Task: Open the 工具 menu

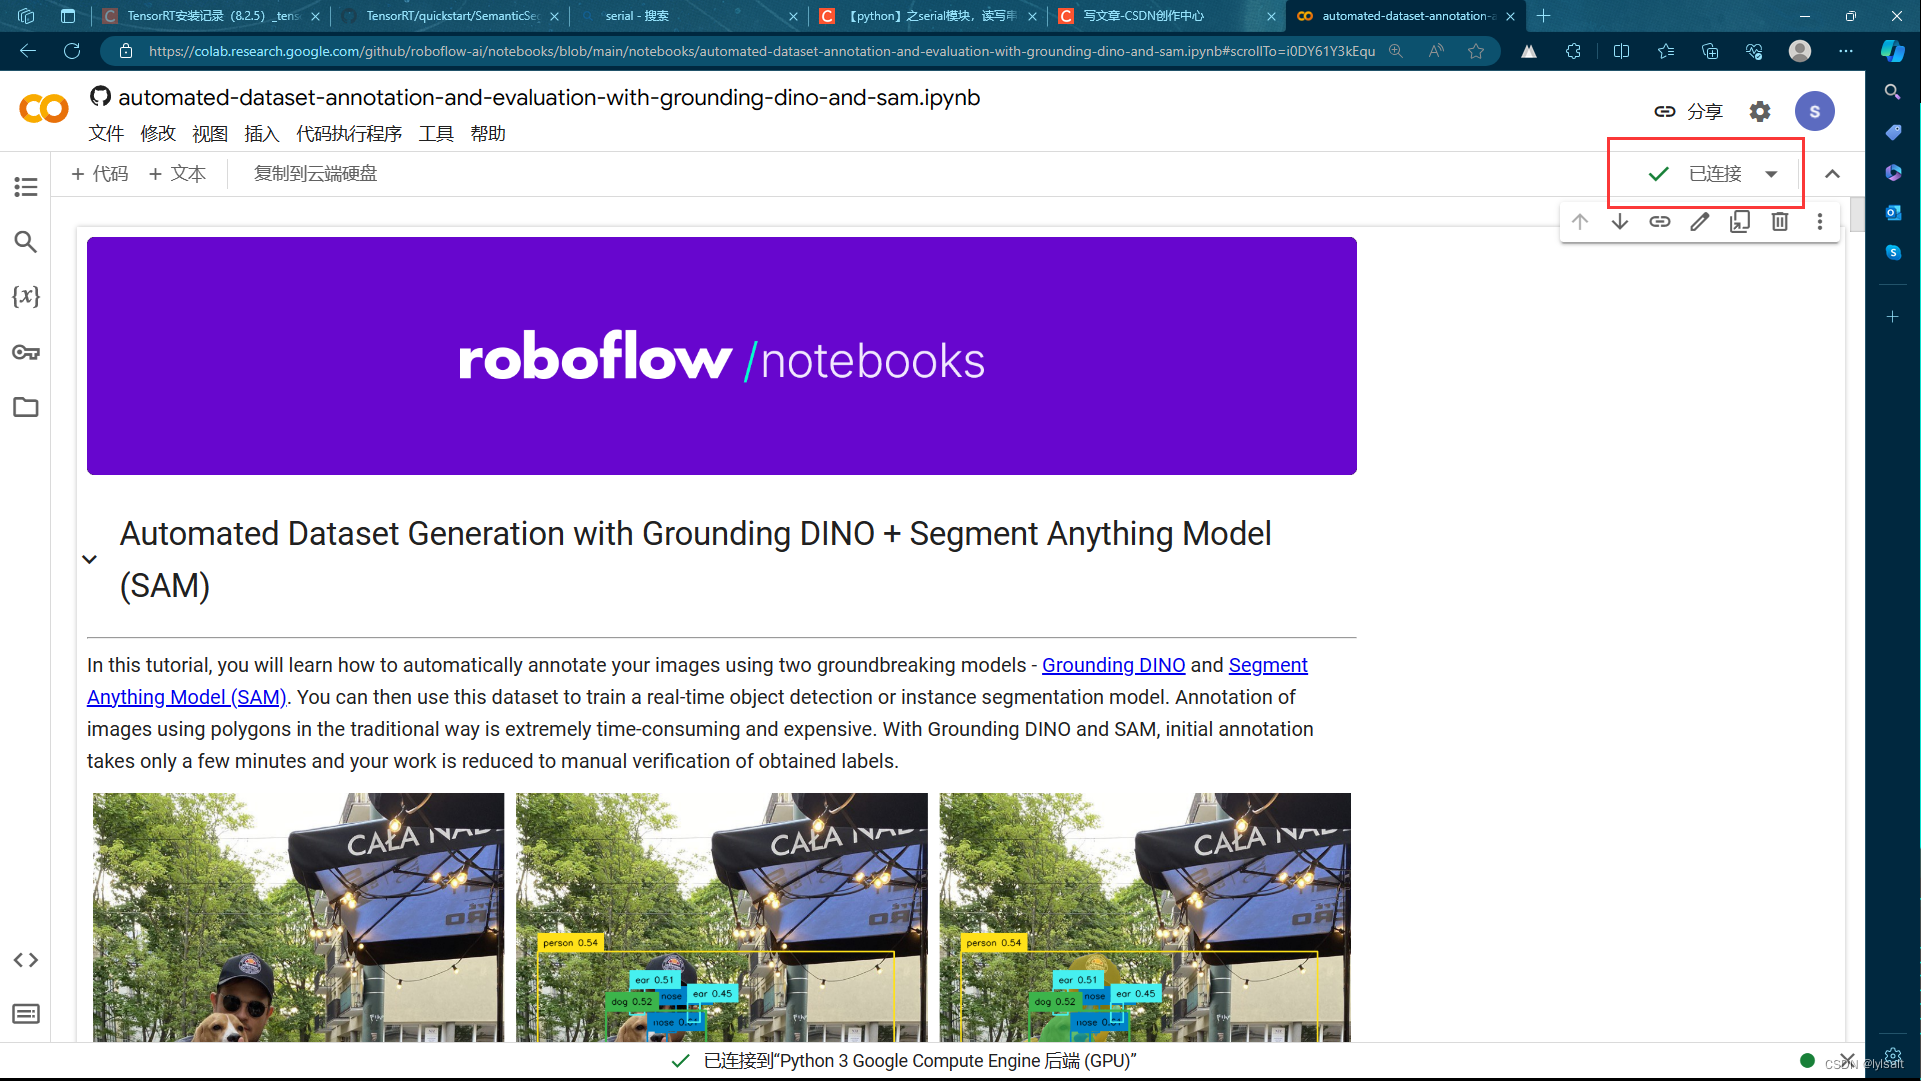Action: pos(436,134)
